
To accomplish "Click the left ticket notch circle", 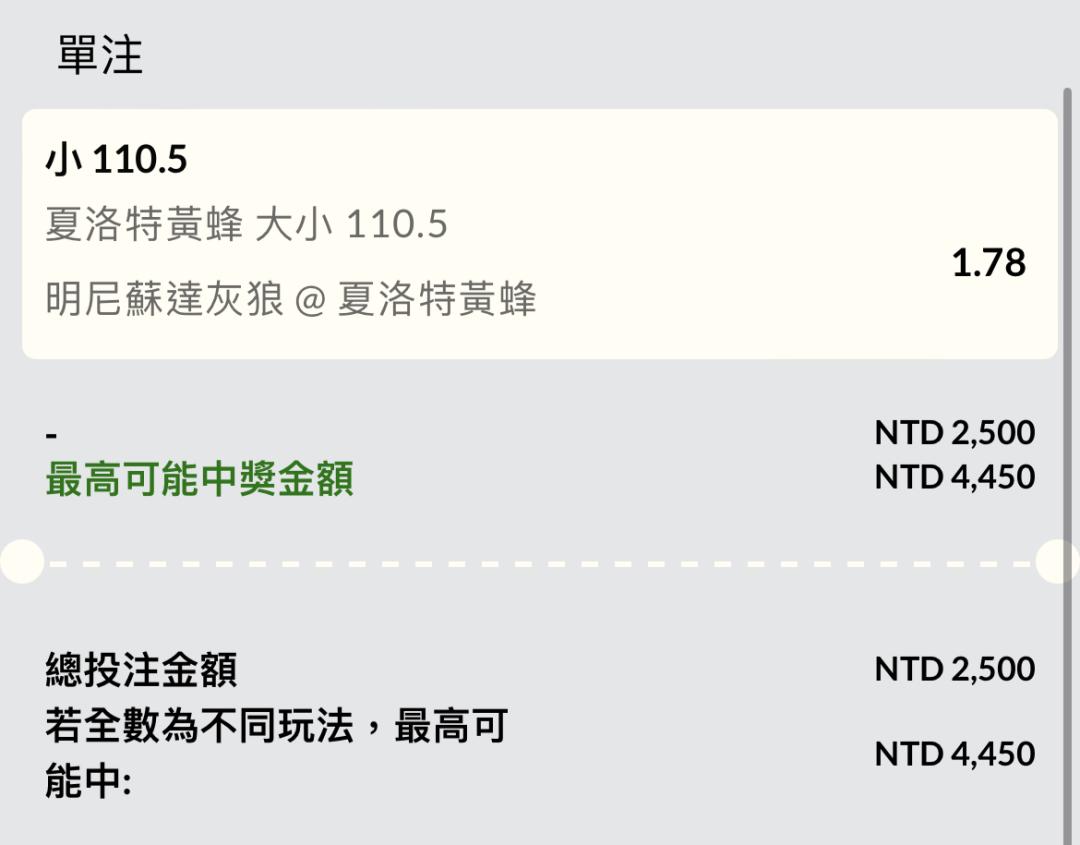I will point(22,562).
